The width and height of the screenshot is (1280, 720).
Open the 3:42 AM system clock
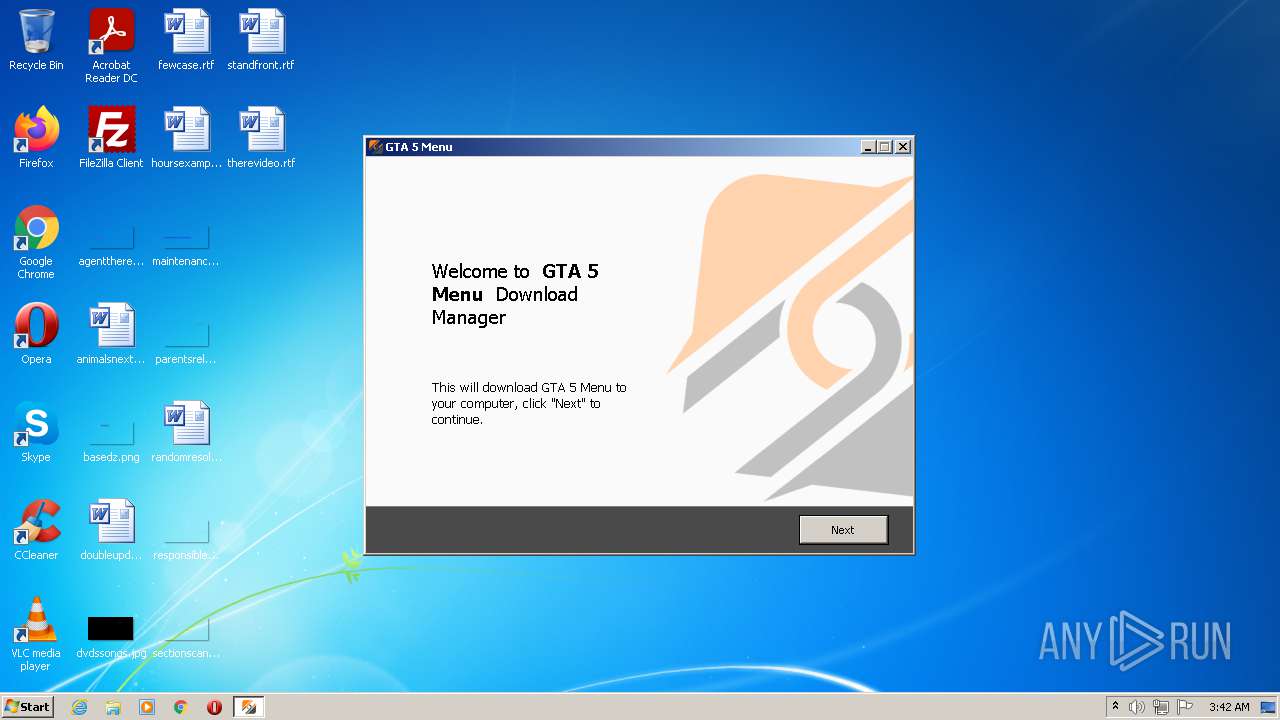point(1229,707)
